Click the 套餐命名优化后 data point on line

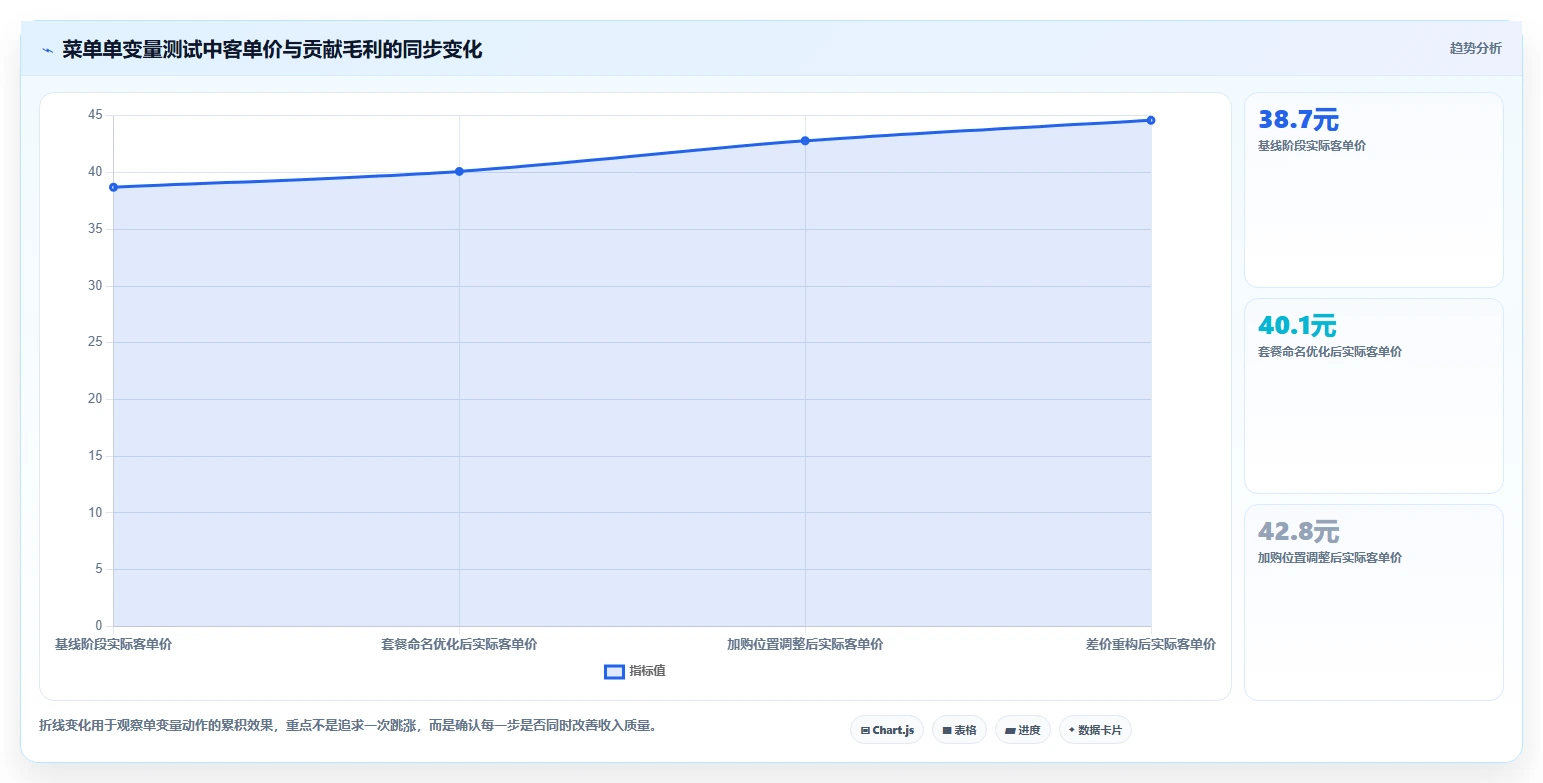click(x=459, y=171)
